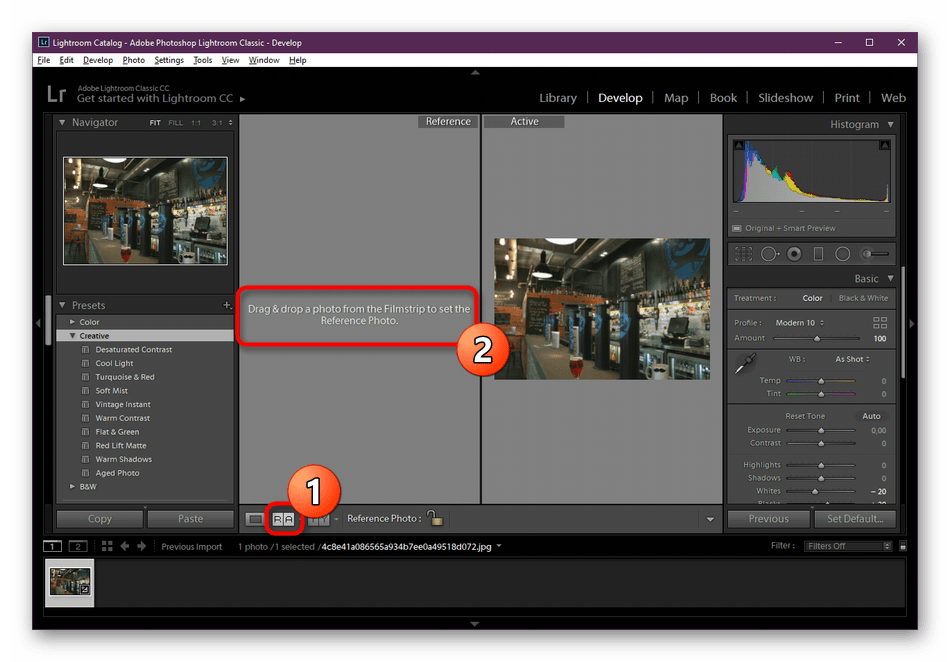Screen dimensions: 950x662
Task: Select the photo thumbnail in Filmstrip
Action: (70, 581)
